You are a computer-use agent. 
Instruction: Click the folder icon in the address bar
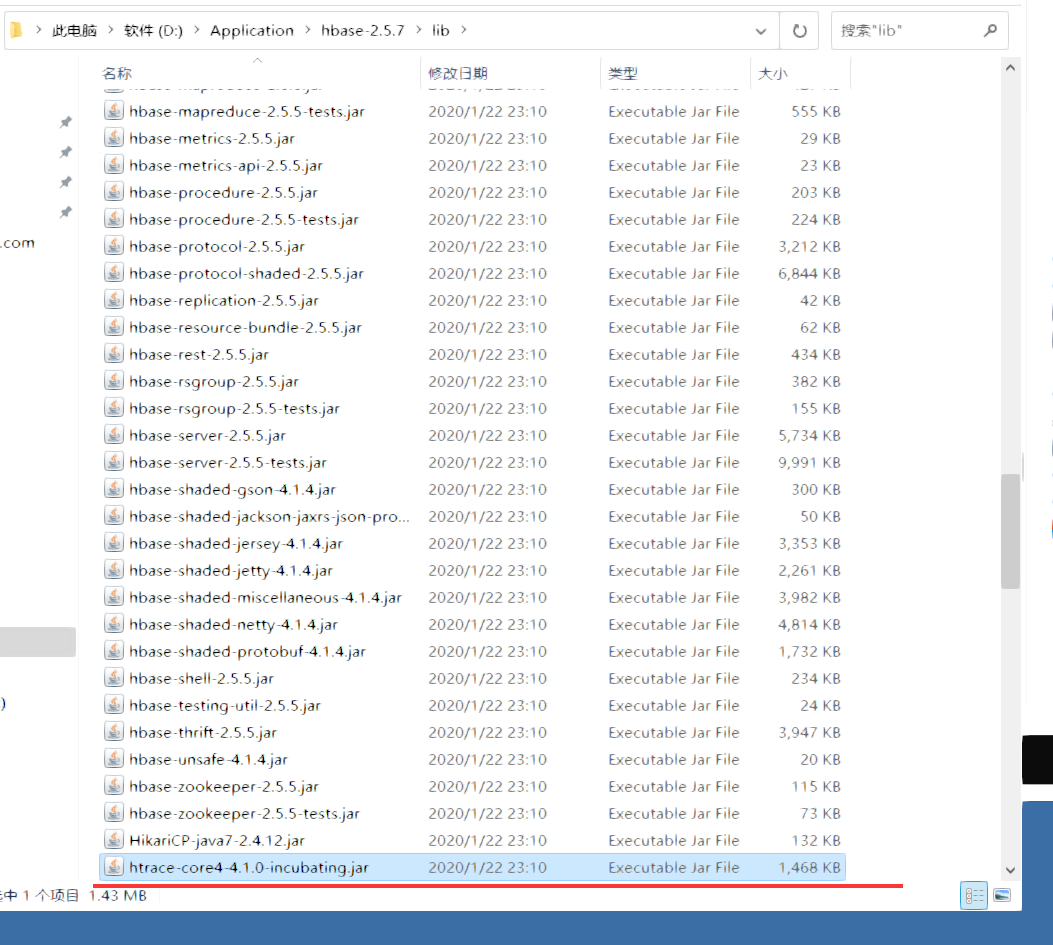(15, 30)
